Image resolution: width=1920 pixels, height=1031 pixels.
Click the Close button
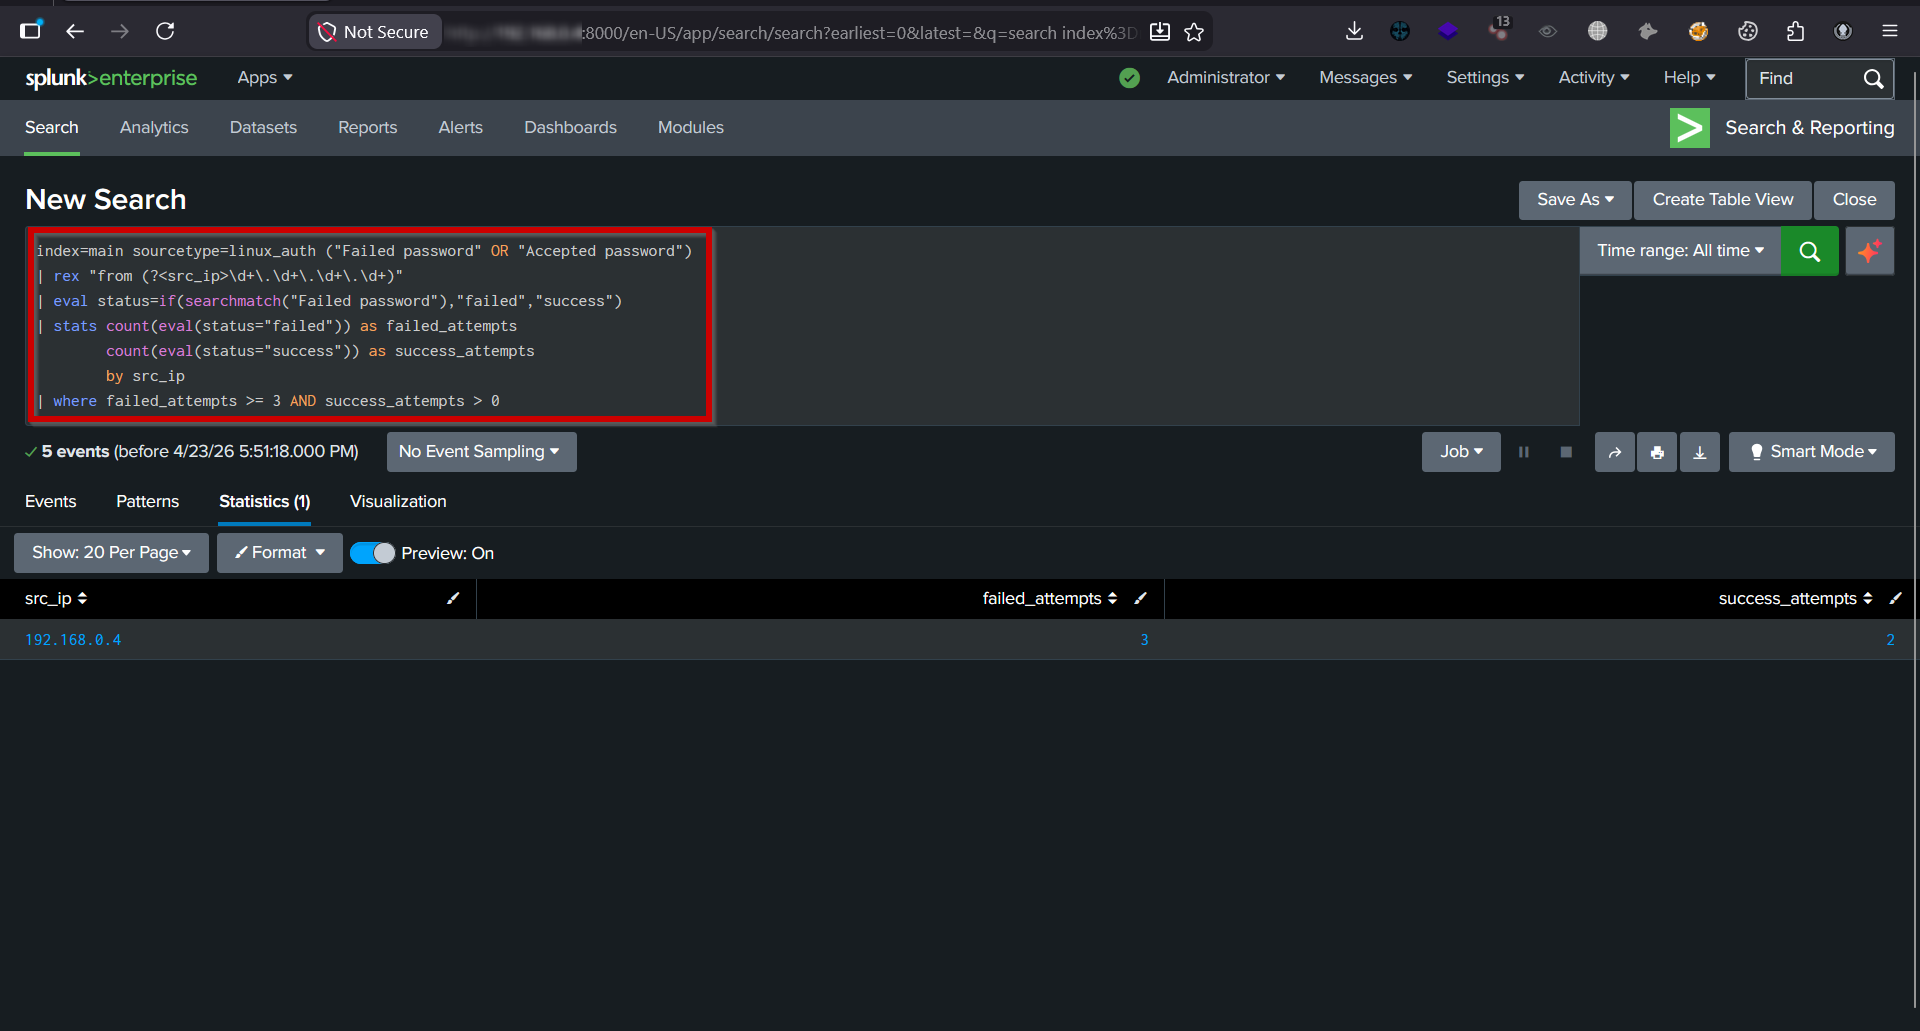(x=1854, y=200)
